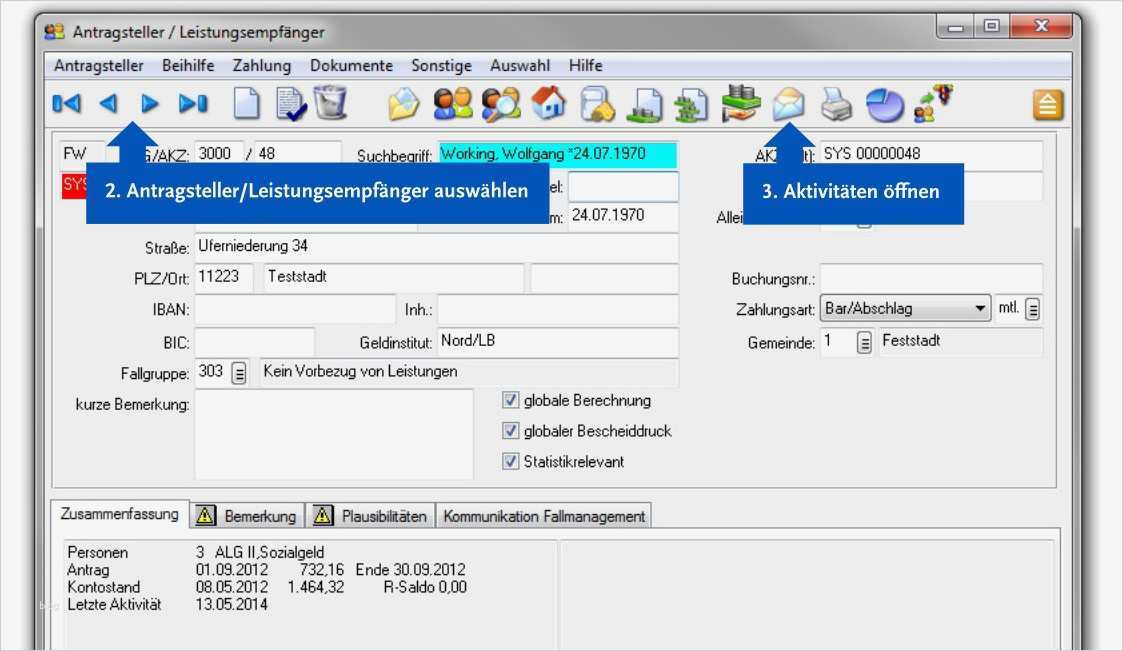Click the open folder icon
This screenshot has width=1123, height=651.
[x=404, y=105]
